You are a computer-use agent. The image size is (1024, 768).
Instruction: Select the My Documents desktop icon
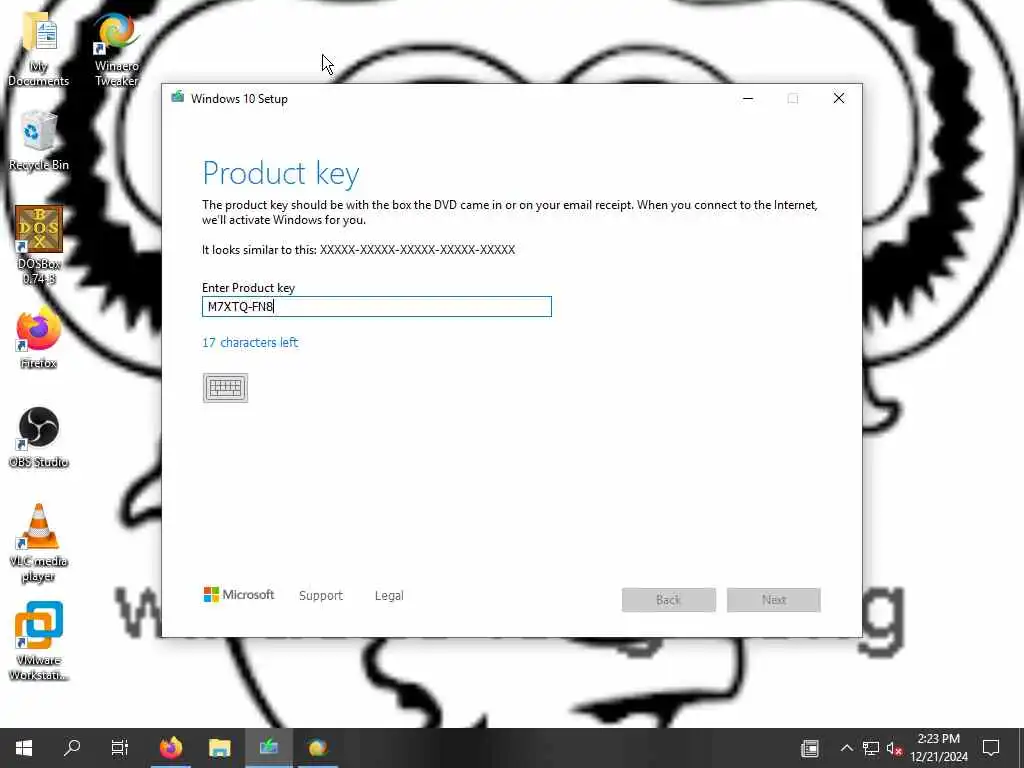[39, 50]
